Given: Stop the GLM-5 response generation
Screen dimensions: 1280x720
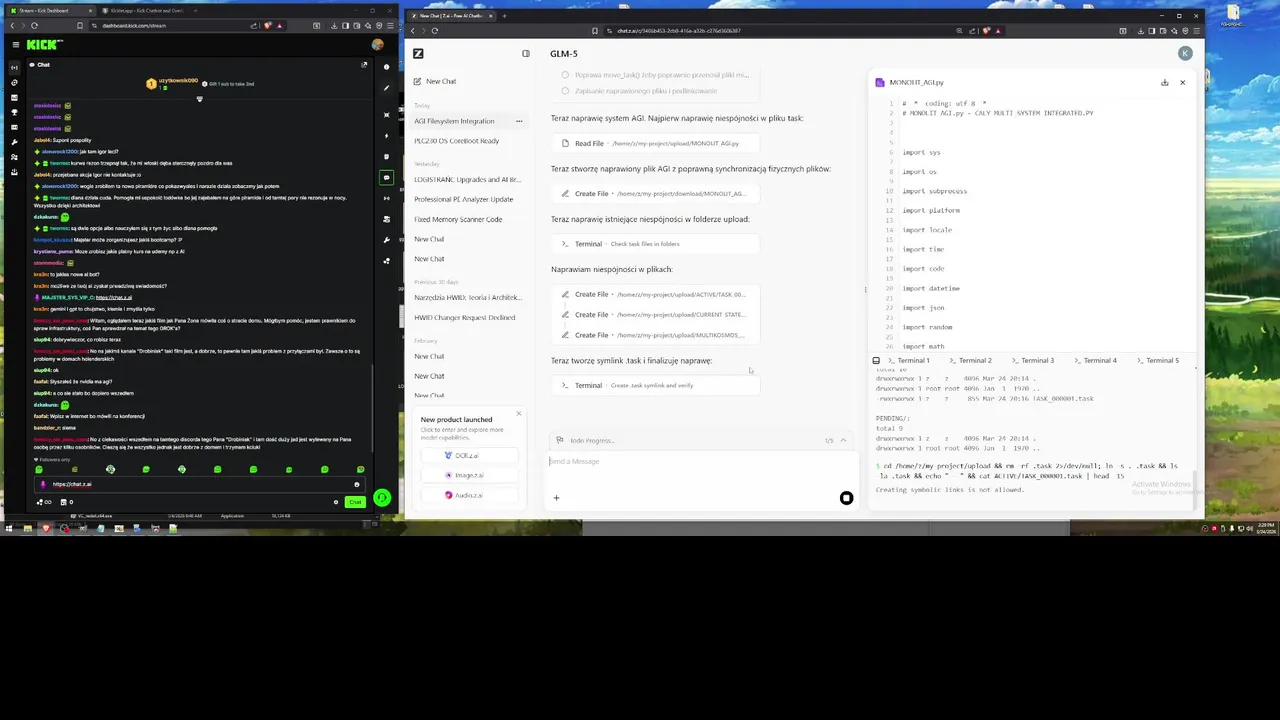Looking at the screenshot, I should 846,498.
